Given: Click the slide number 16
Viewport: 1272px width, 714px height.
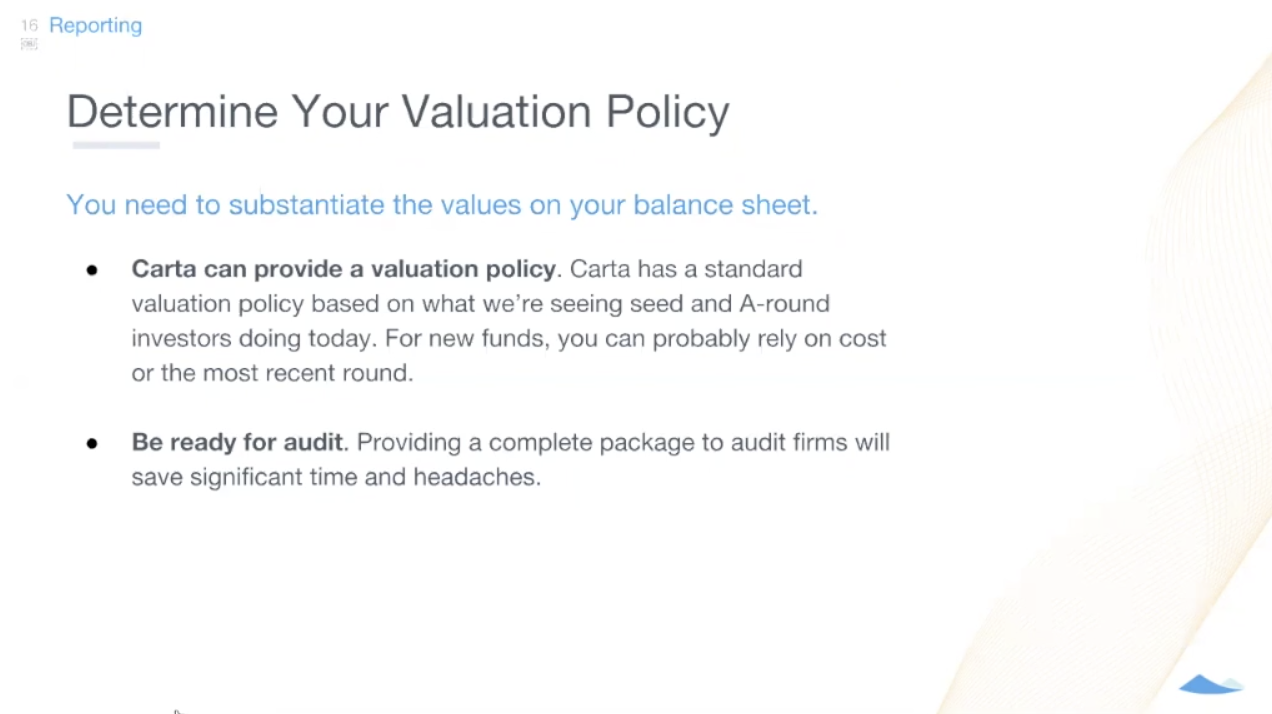Looking at the screenshot, I should pos(29,25).
